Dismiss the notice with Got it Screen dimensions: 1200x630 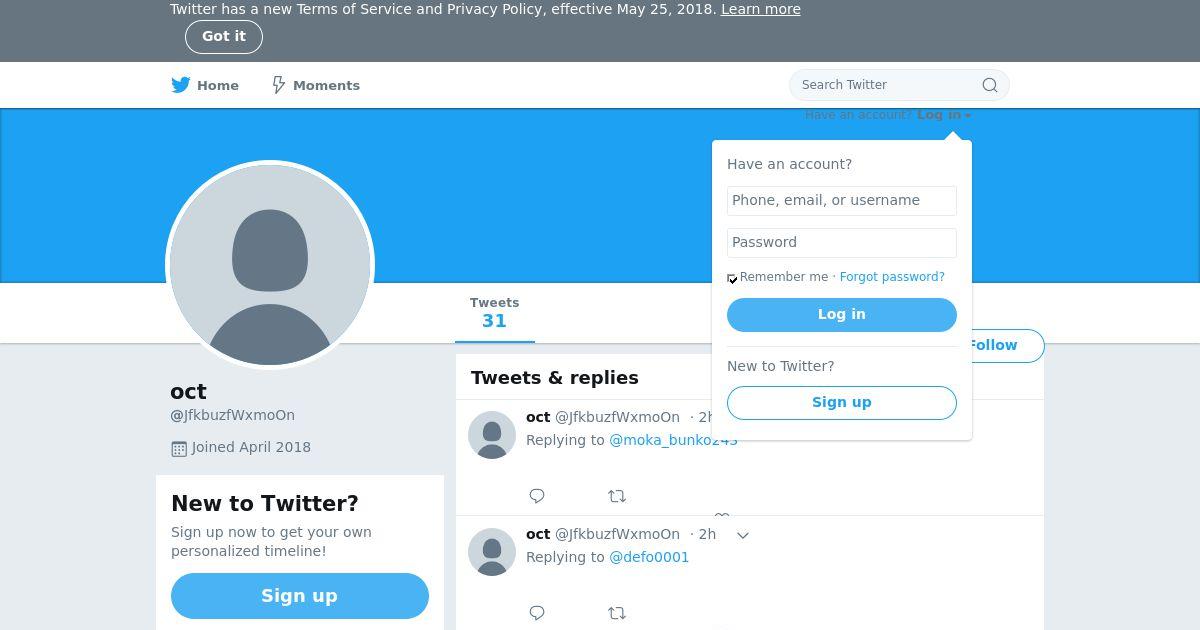pyautogui.click(x=224, y=37)
